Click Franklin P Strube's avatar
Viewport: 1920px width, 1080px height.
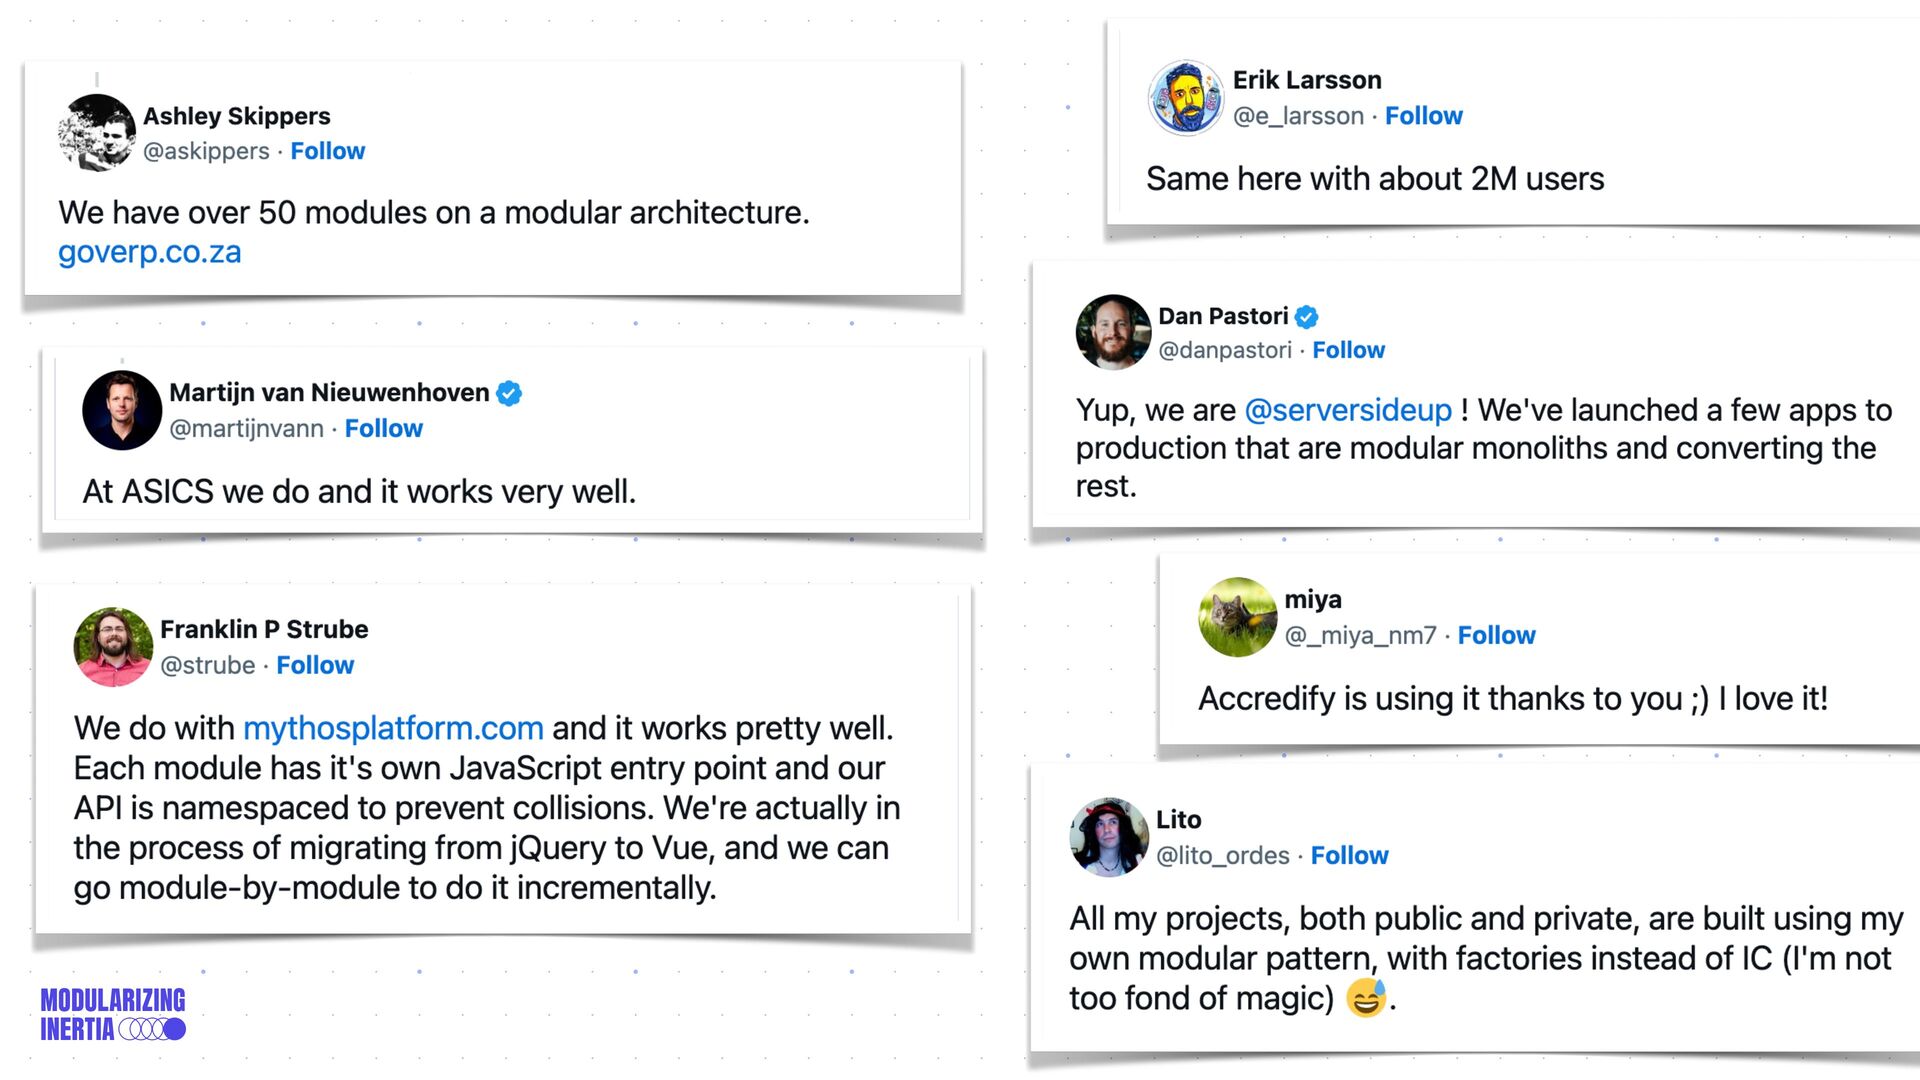pos(113,647)
